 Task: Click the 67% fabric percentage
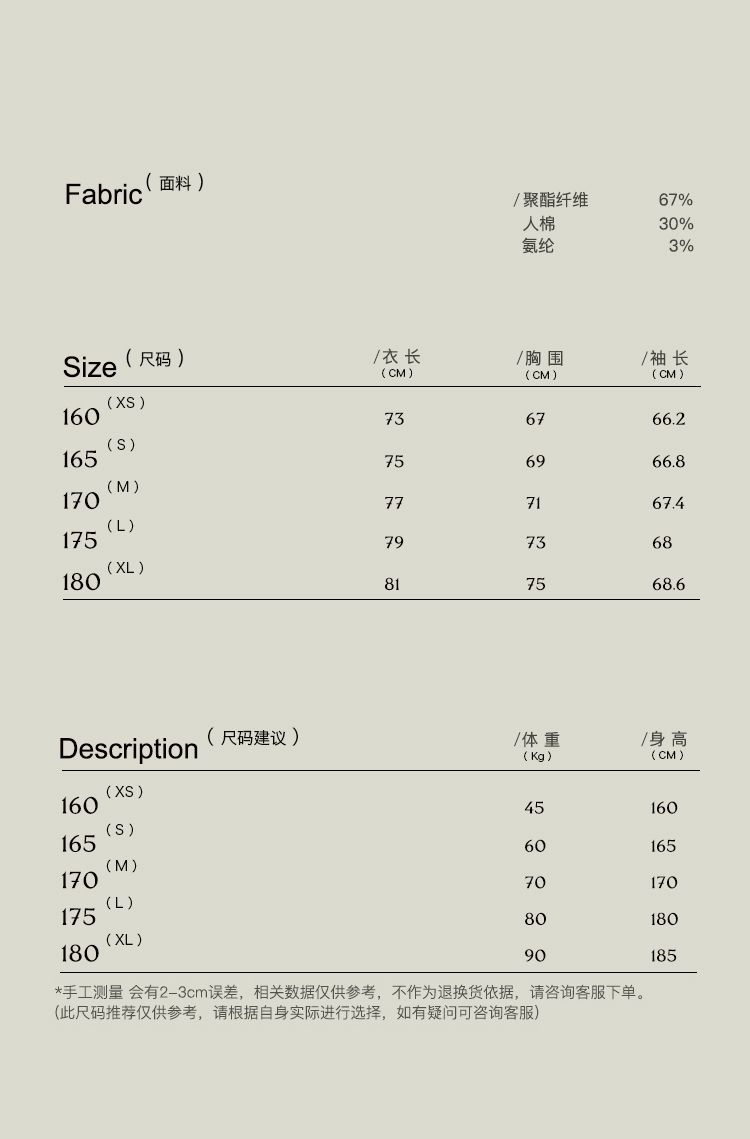[675, 200]
